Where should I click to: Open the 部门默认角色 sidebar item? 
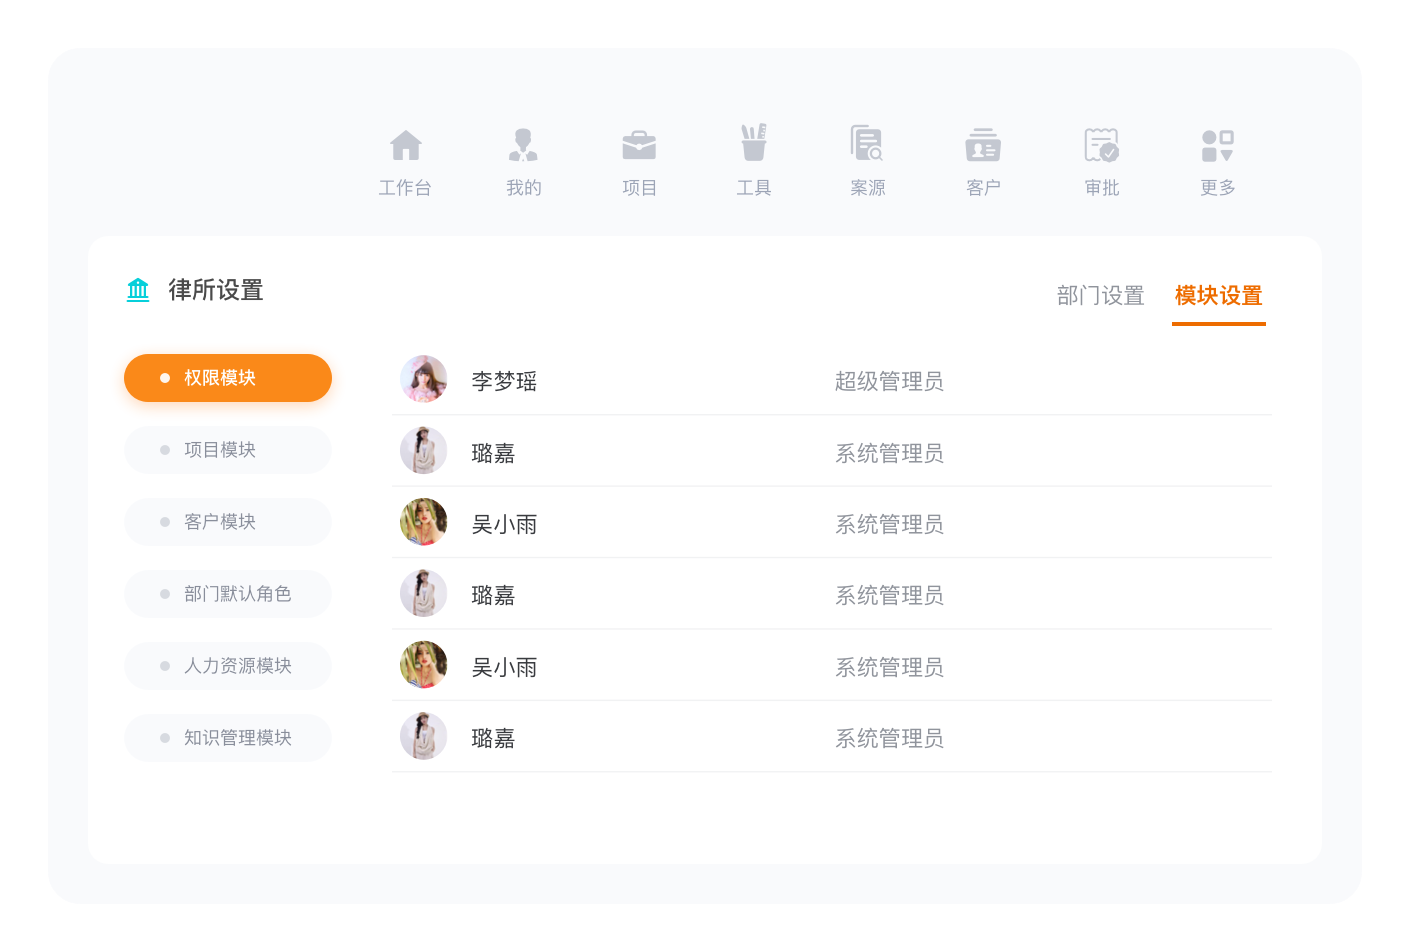(228, 594)
